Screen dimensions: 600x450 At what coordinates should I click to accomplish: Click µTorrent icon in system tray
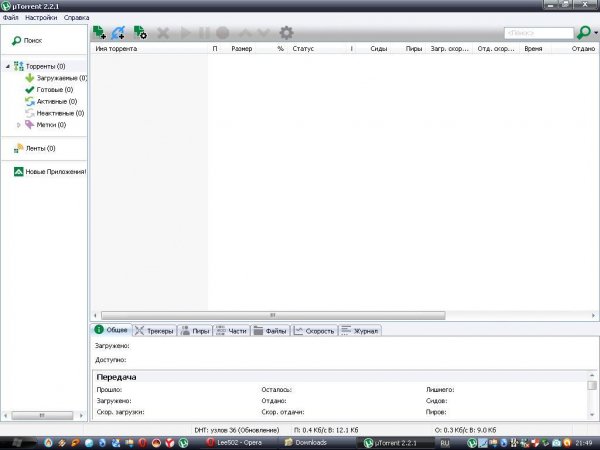coord(472,443)
